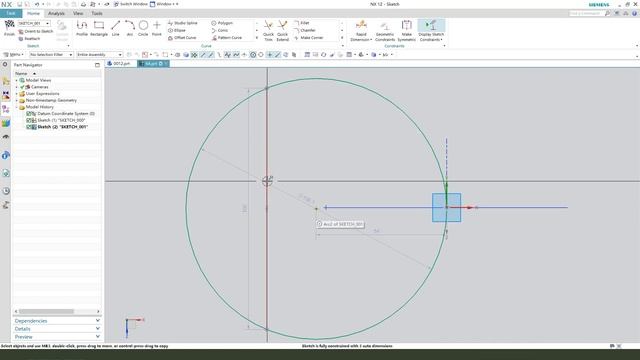Expand the Model Views tree node

17,80
